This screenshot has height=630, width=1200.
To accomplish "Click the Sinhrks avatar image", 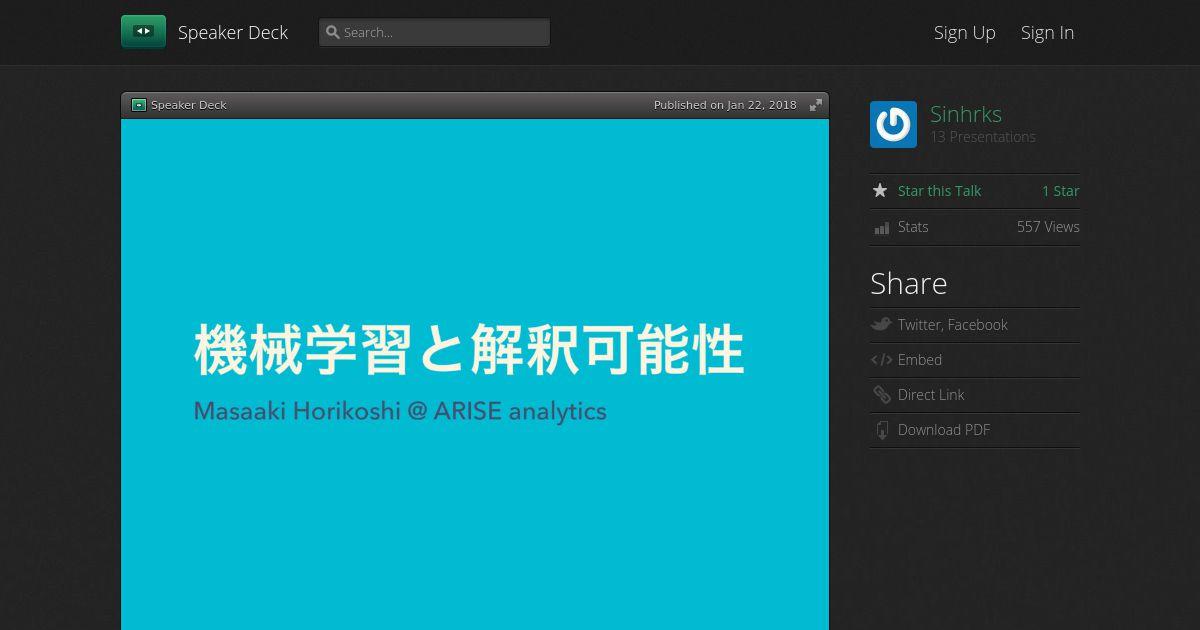I will coord(893,125).
